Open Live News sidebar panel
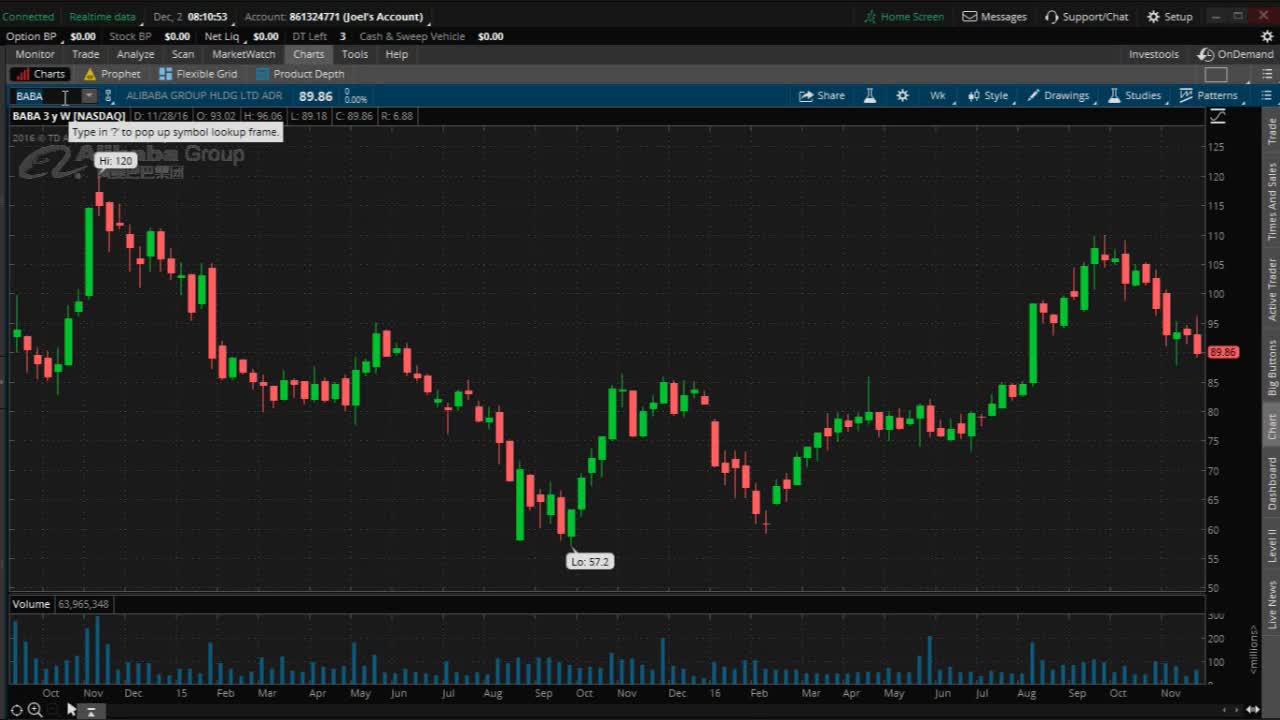Screen dimensions: 1280x720 coord(1272,604)
